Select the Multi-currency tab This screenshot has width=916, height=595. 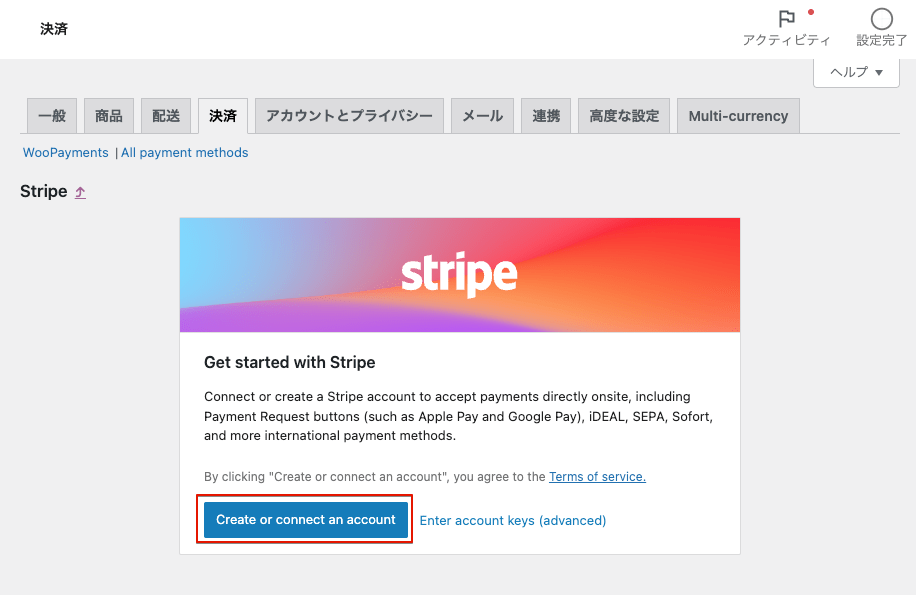tap(738, 116)
